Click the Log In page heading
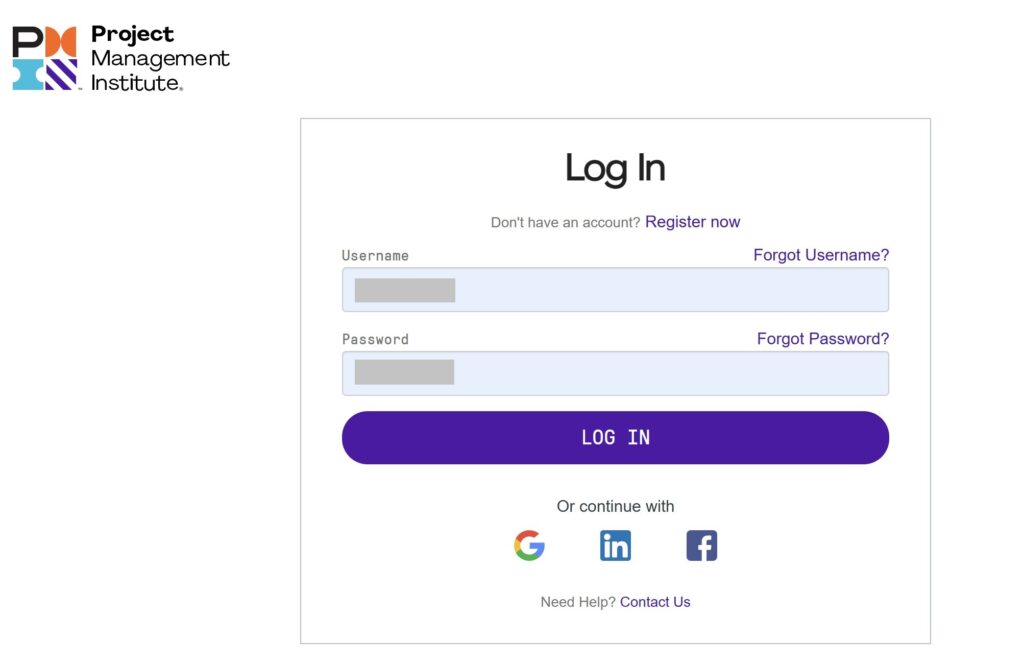The image size is (1024, 662). pyautogui.click(x=615, y=168)
